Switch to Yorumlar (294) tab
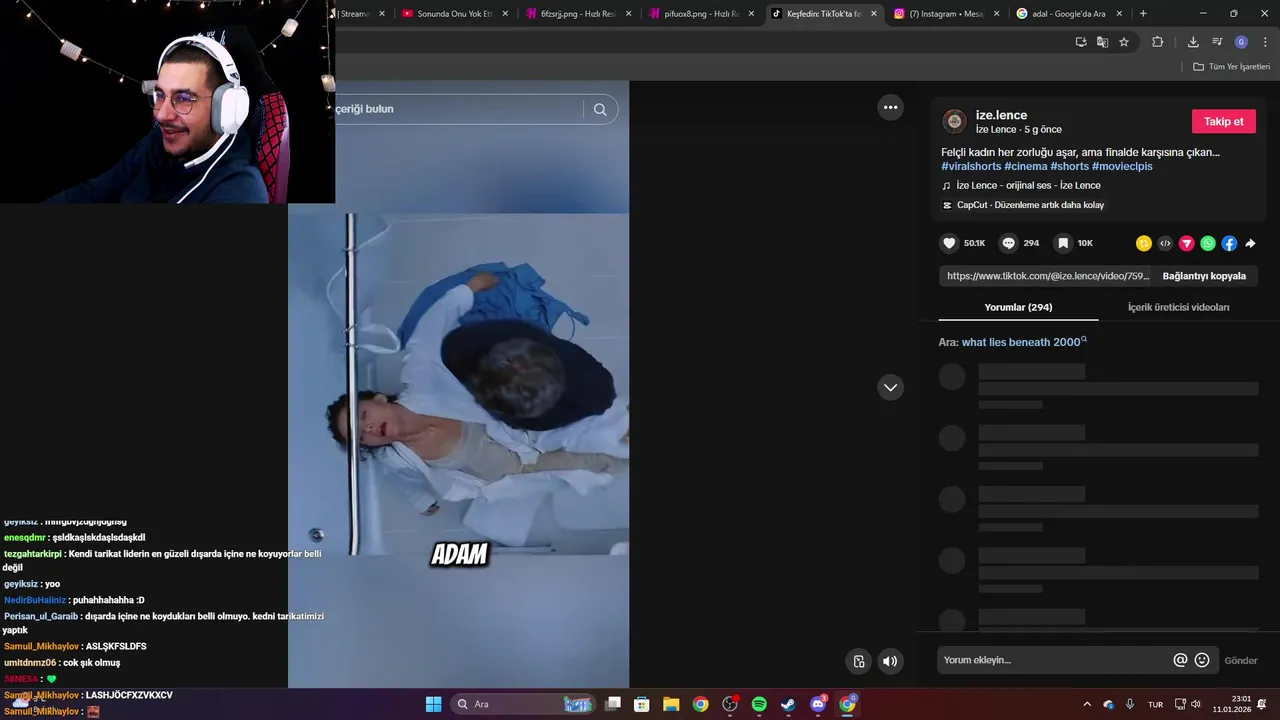 [x=1018, y=307]
